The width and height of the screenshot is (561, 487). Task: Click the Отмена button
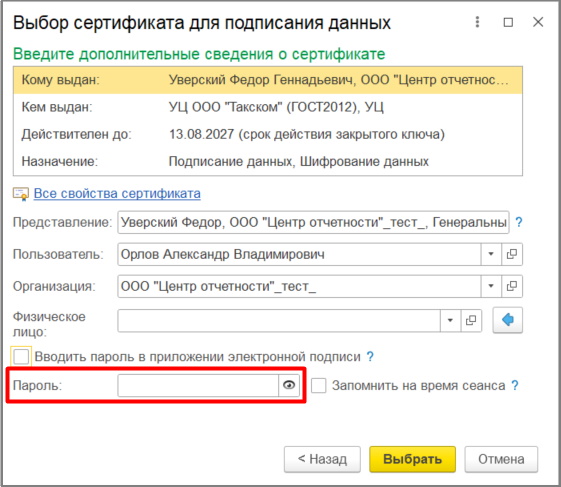pyautogui.click(x=501, y=459)
